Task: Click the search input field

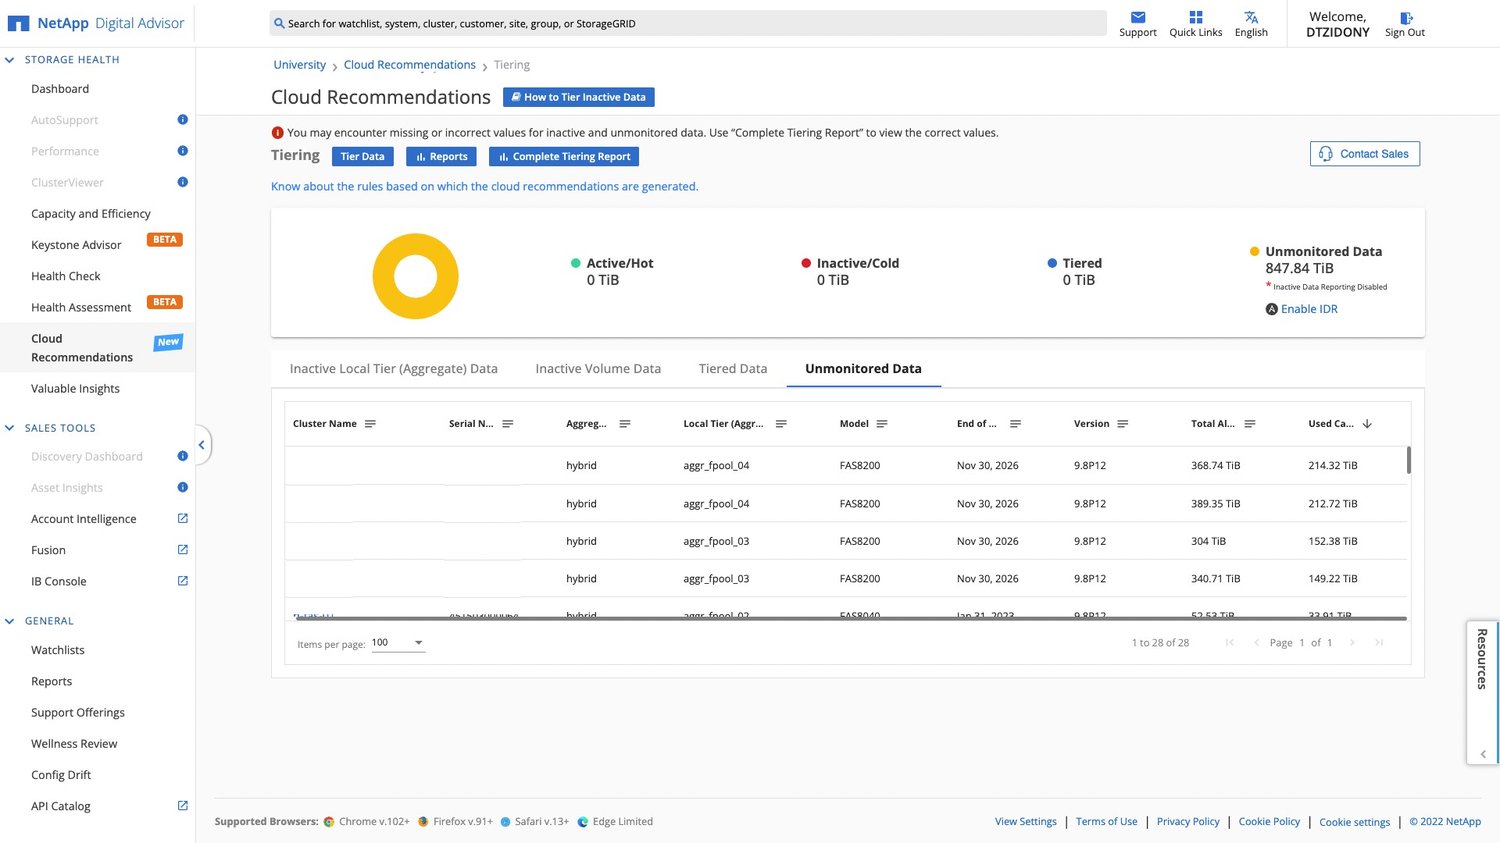Action: coord(690,23)
